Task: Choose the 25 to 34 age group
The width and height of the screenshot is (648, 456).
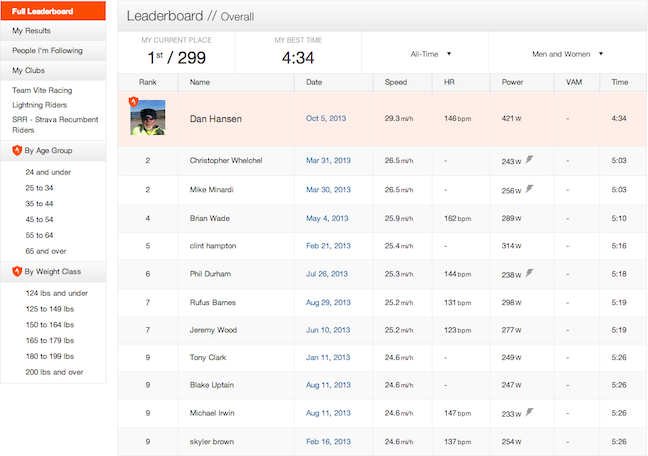Action: [x=39, y=188]
